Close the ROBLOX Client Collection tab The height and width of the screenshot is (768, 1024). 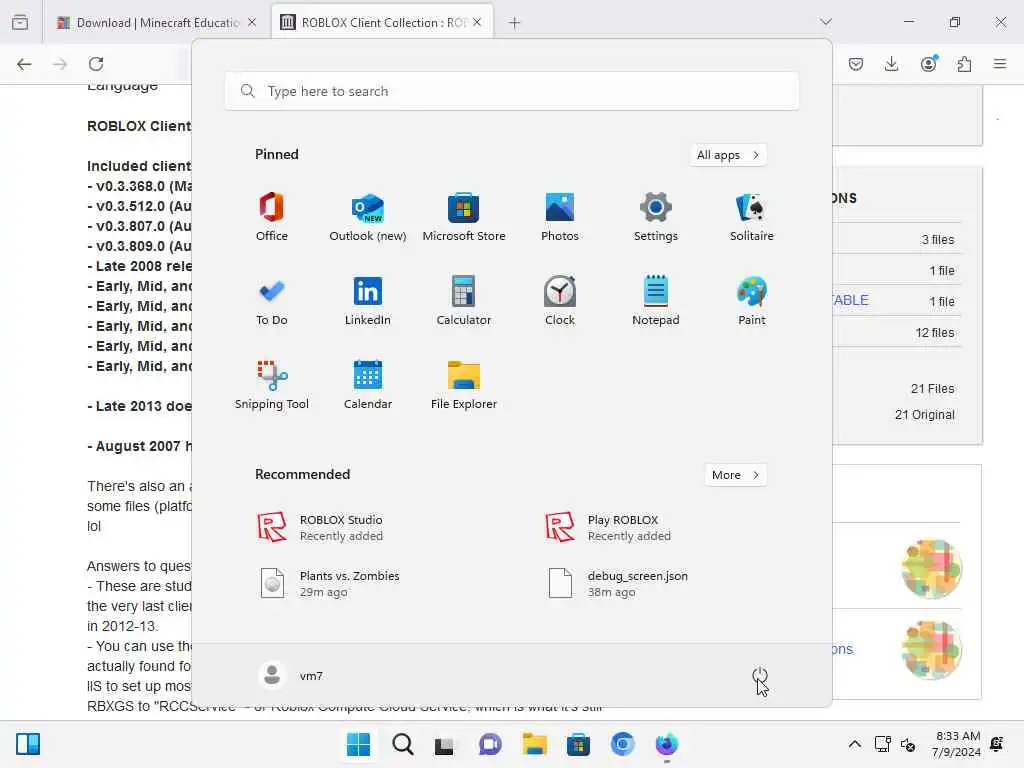477,23
